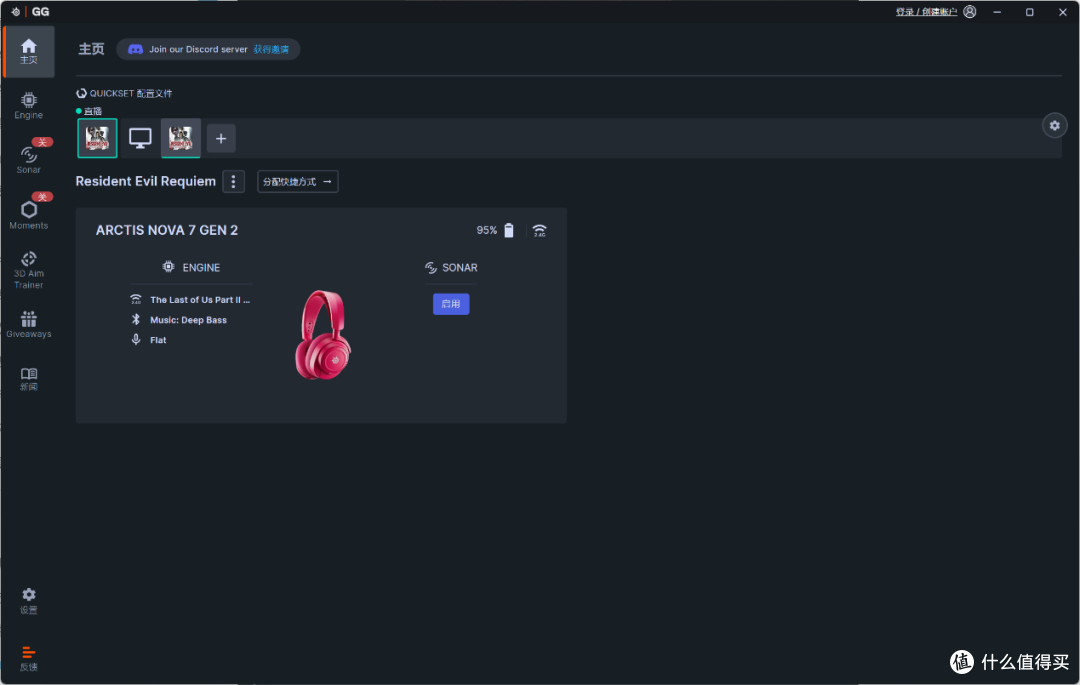The width and height of the screenshot is (1080, 685).
Task: Click the 2.4G wireless connection icon in header
Action: [x=540, y=231]
